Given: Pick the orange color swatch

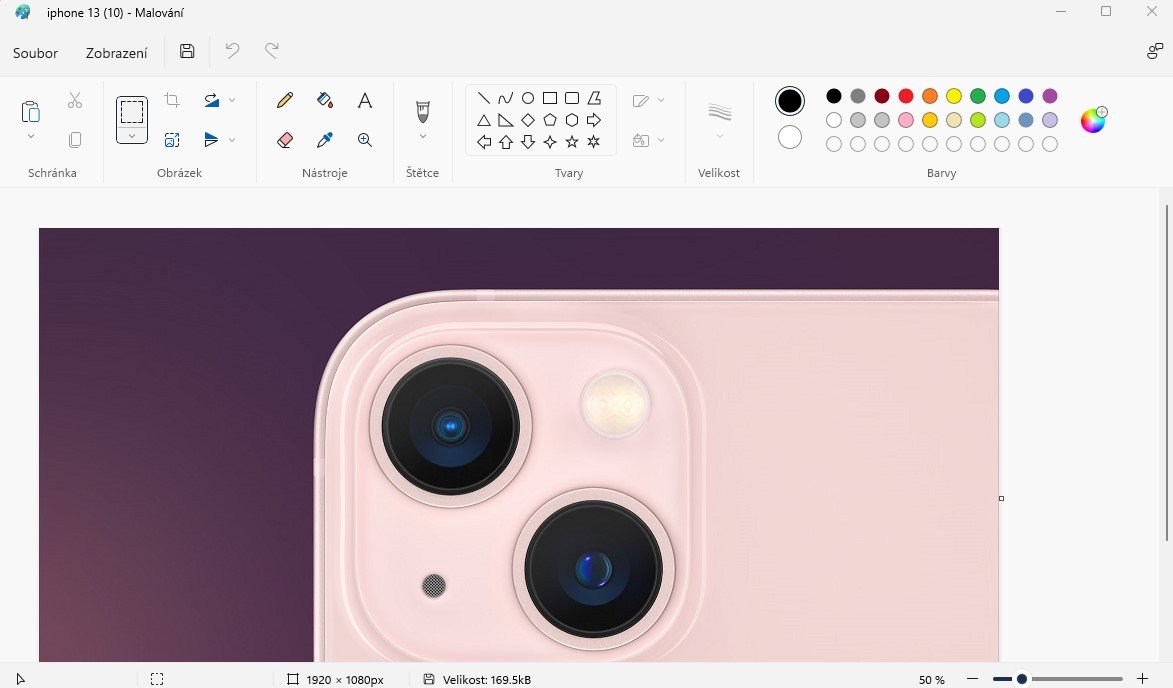Looking at the screenshot, I should [x=930, y=96].
